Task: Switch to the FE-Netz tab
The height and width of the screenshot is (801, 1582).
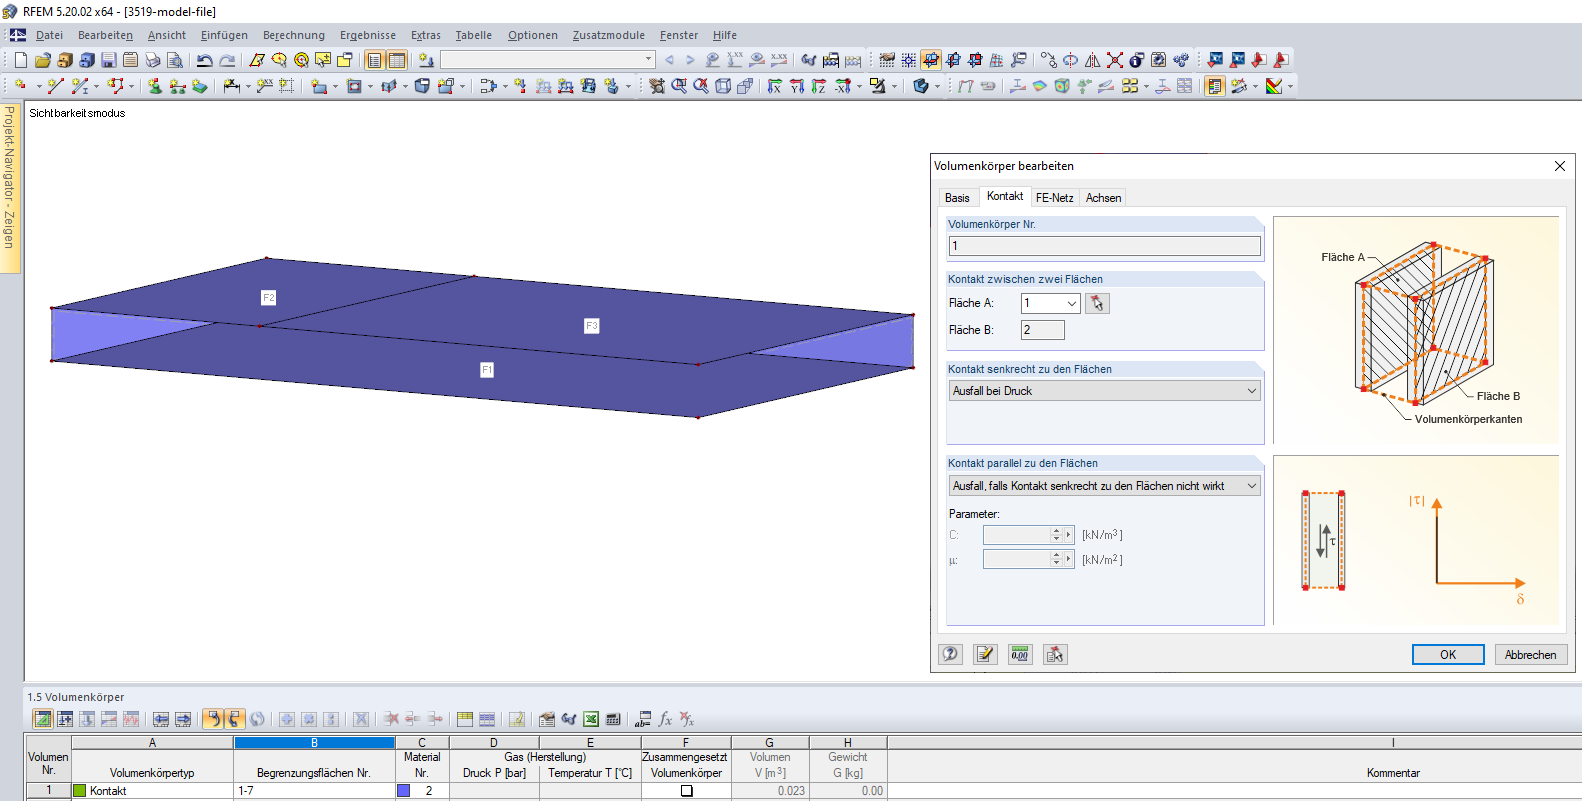Action: [x=1054, y=198]
